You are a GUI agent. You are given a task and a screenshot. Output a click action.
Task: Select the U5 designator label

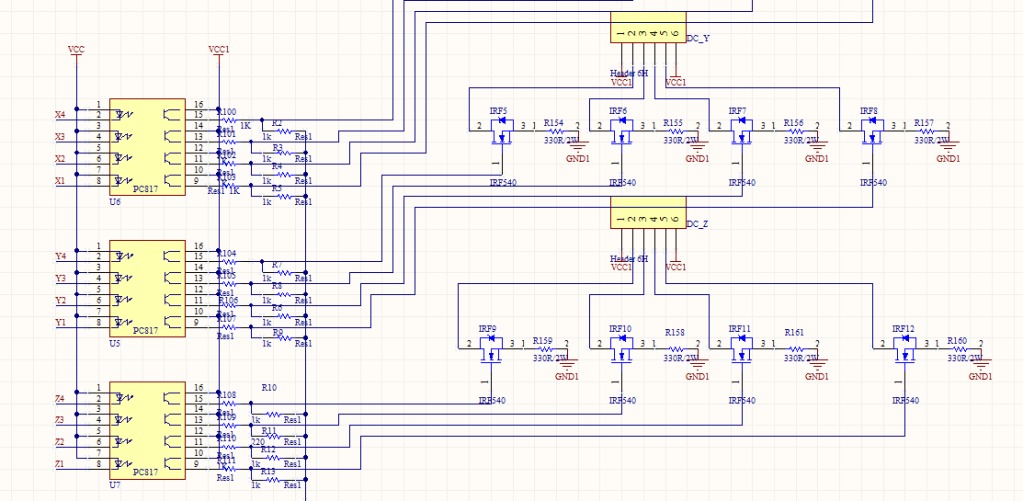pyautogui.click(x=115, y=343)
